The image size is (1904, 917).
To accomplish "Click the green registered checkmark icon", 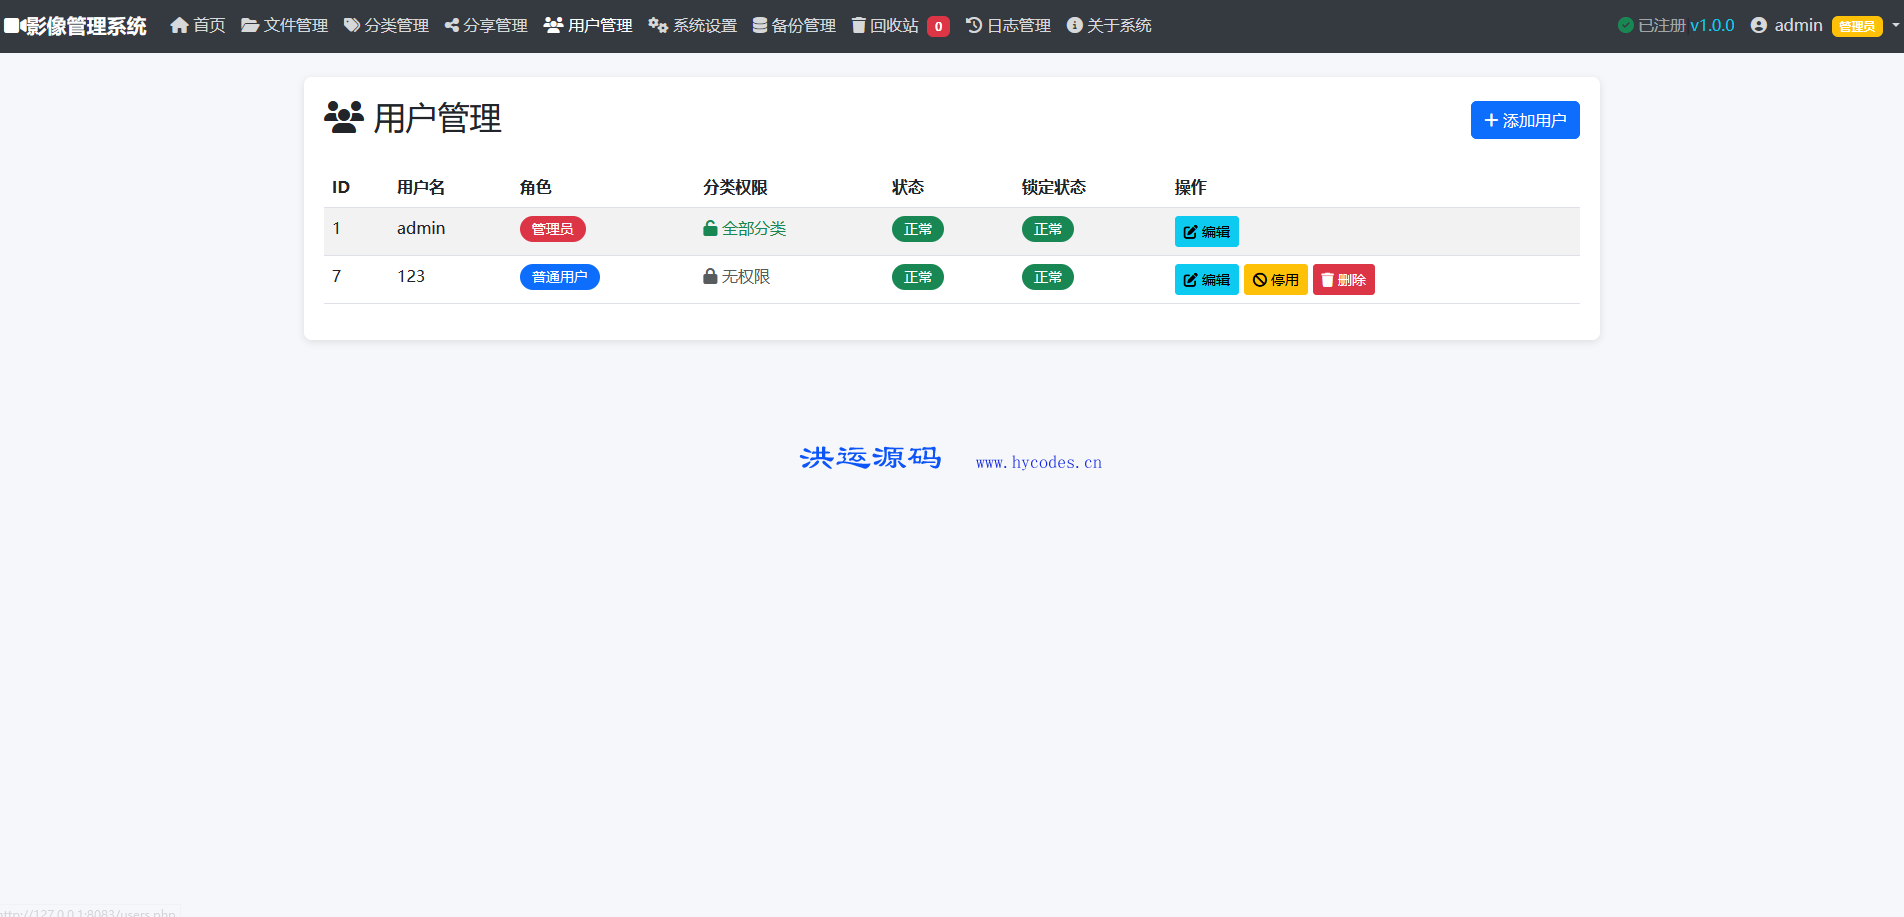I will (1626, 25).
